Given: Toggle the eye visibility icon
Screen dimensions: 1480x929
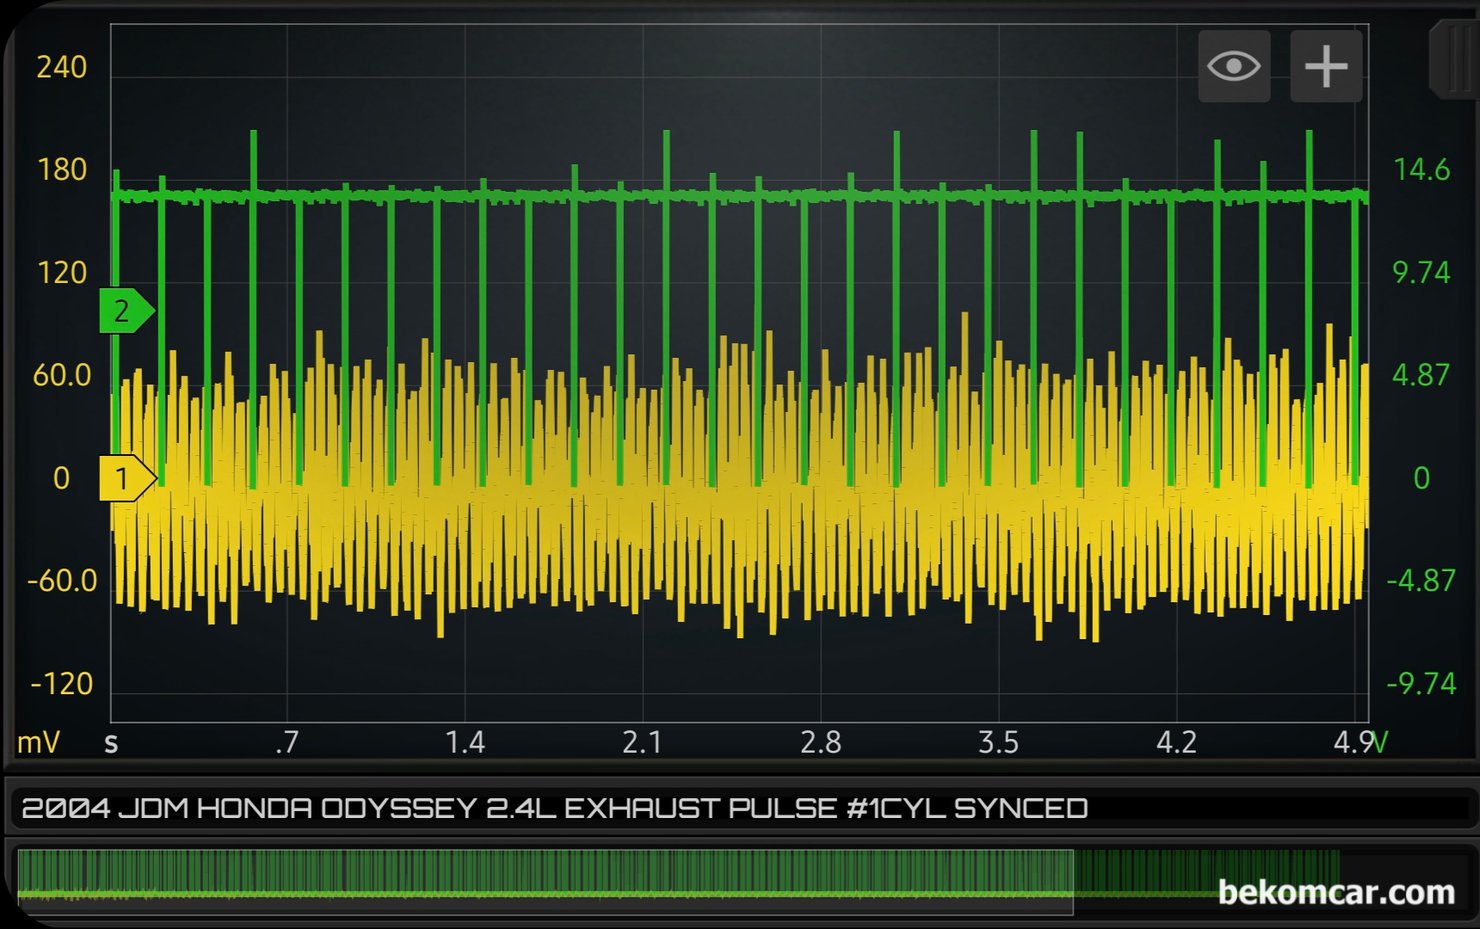Looking at the screenshot, I should [1234, 67].
